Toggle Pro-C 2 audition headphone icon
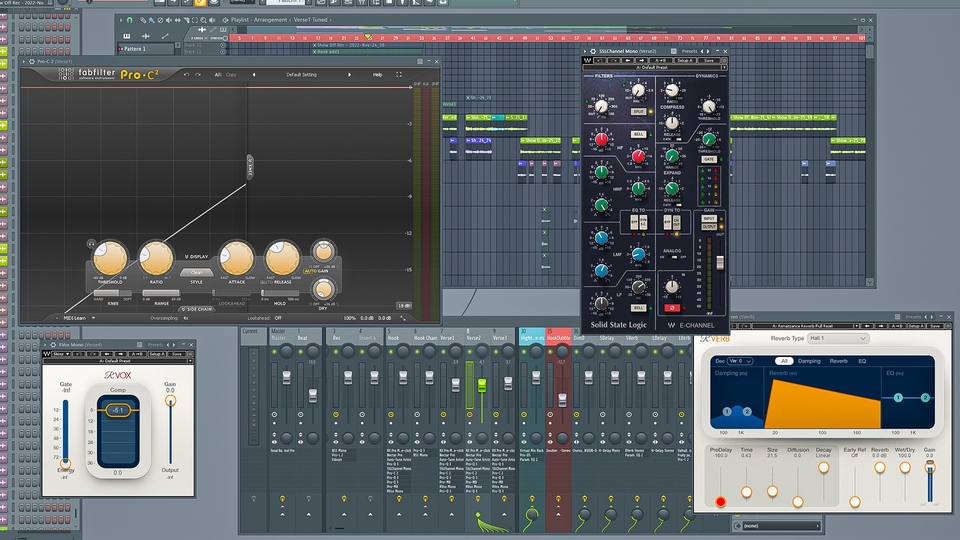The height and width of the screenshot is (540, 960). tap(91, 244)
